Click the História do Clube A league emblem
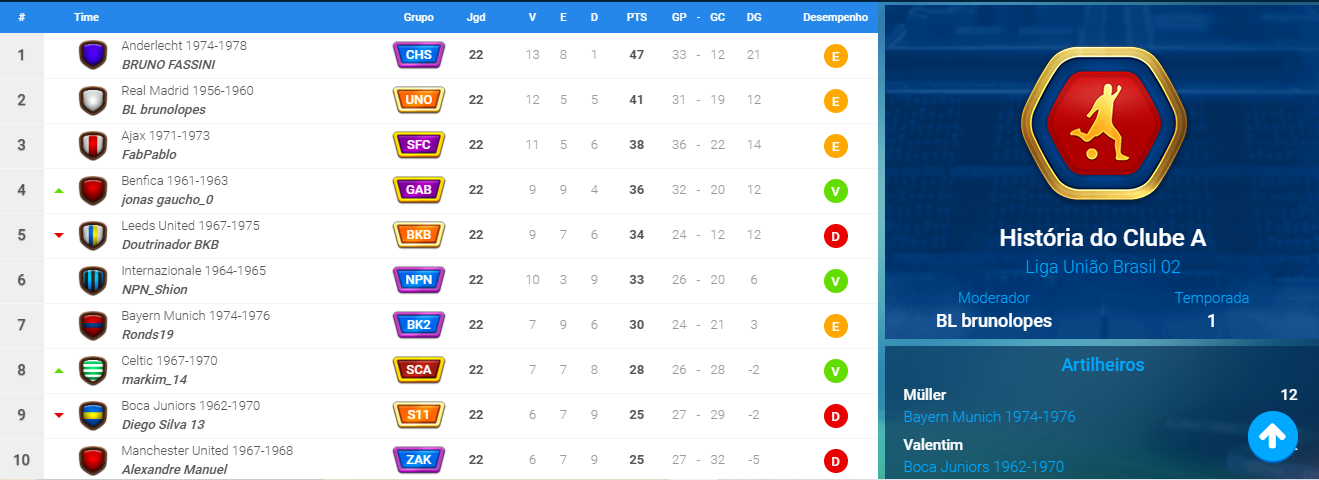Viewport: 1319px width, 480px height. coord(1102,126)
